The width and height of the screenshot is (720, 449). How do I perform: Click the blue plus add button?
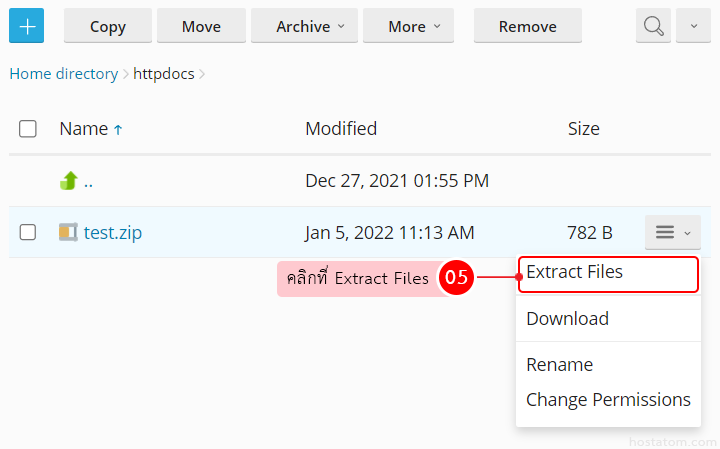[x=27, y=26]
